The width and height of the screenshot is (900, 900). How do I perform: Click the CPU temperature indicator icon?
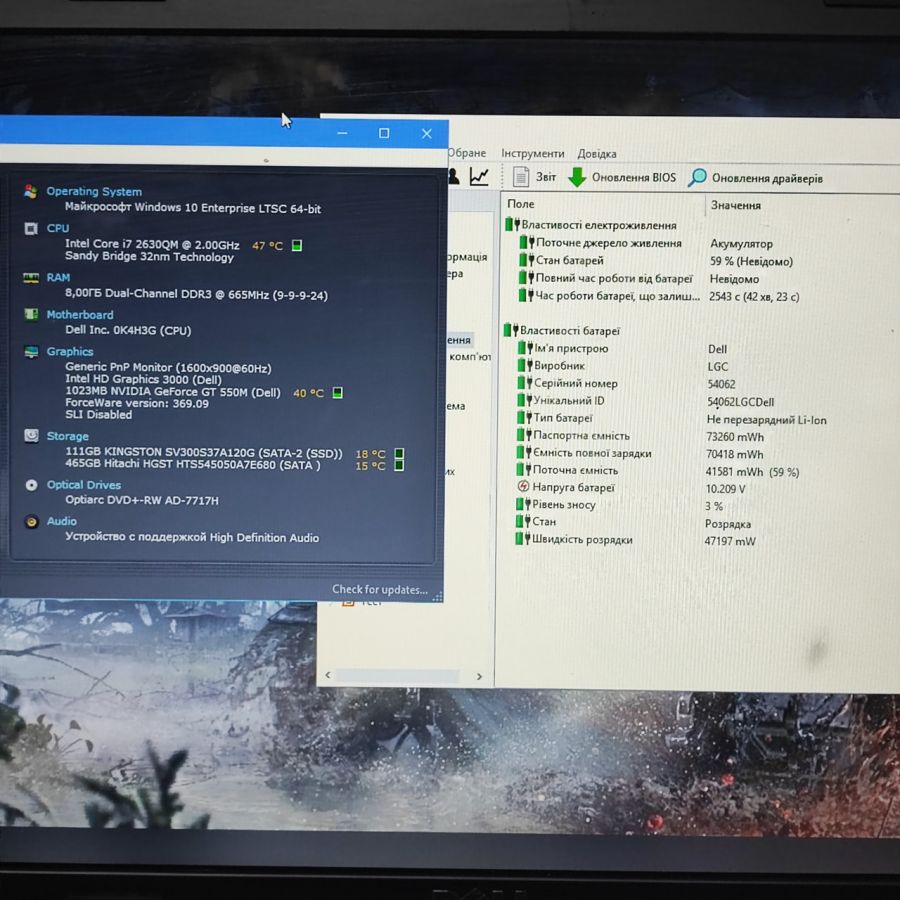pos(297,246)
